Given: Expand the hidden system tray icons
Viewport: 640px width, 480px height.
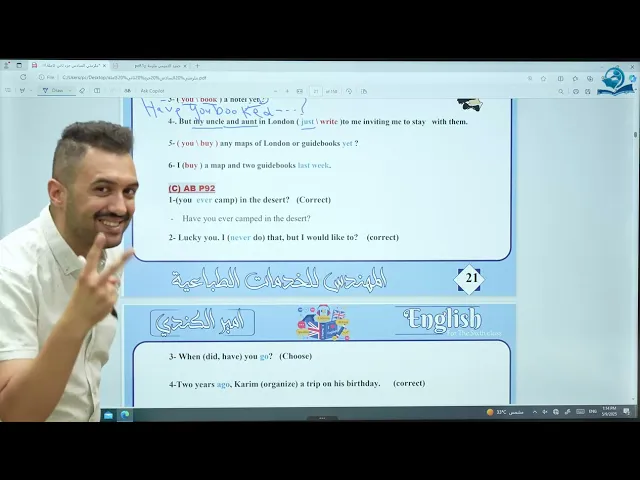Looking at the screenshot, I should [x=535, y=412].
